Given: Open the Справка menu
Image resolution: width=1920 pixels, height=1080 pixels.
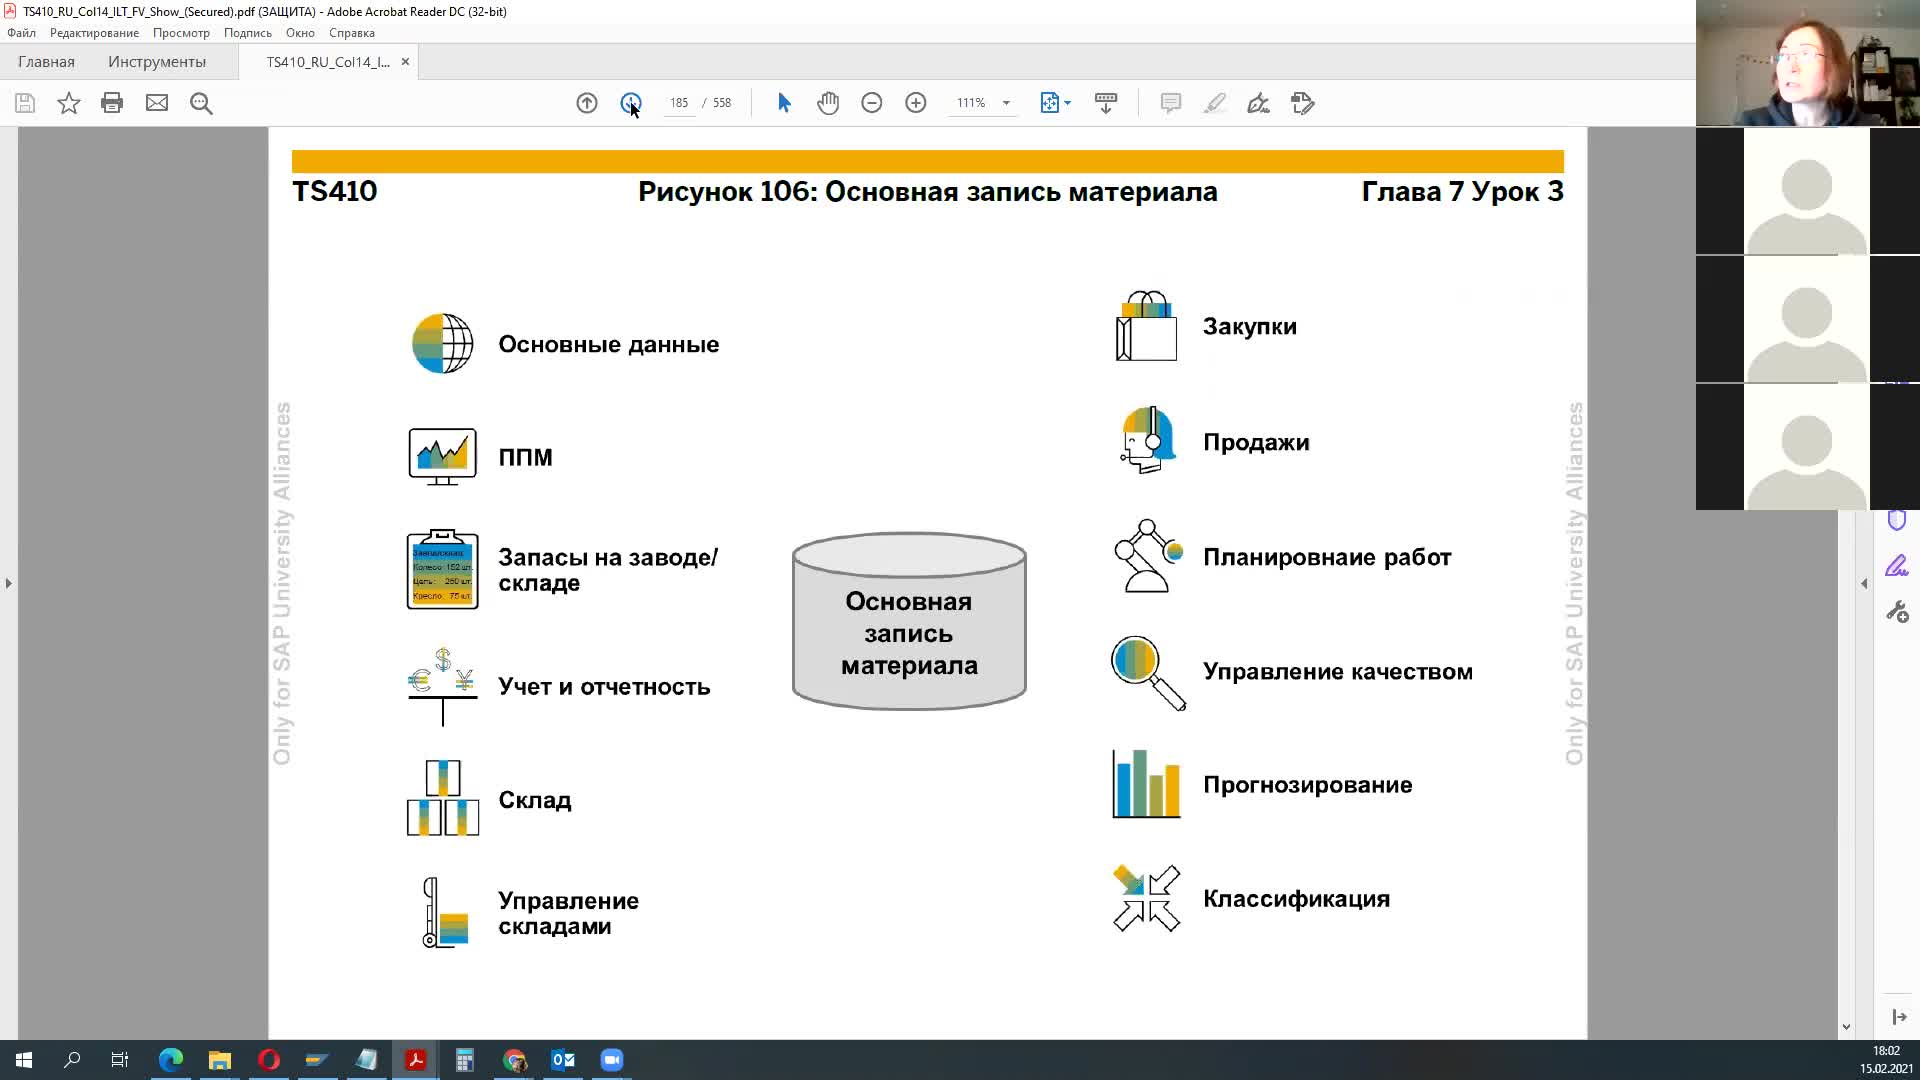Looking at the screenshot, I should click(352, 33).
